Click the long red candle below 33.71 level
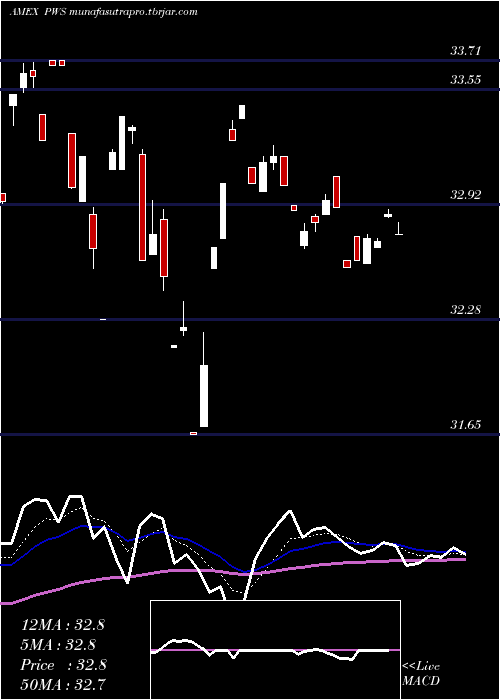This screenshot has height=700, width=500. pos(142,207)
